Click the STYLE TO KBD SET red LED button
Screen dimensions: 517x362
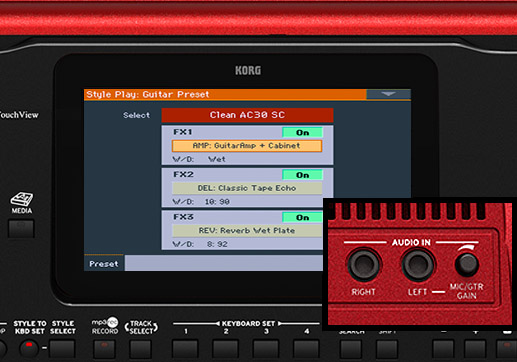(29, 348)
